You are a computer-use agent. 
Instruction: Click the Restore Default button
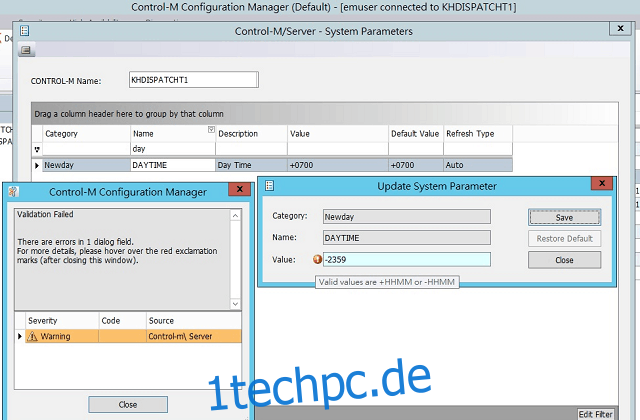pos(564,239)
